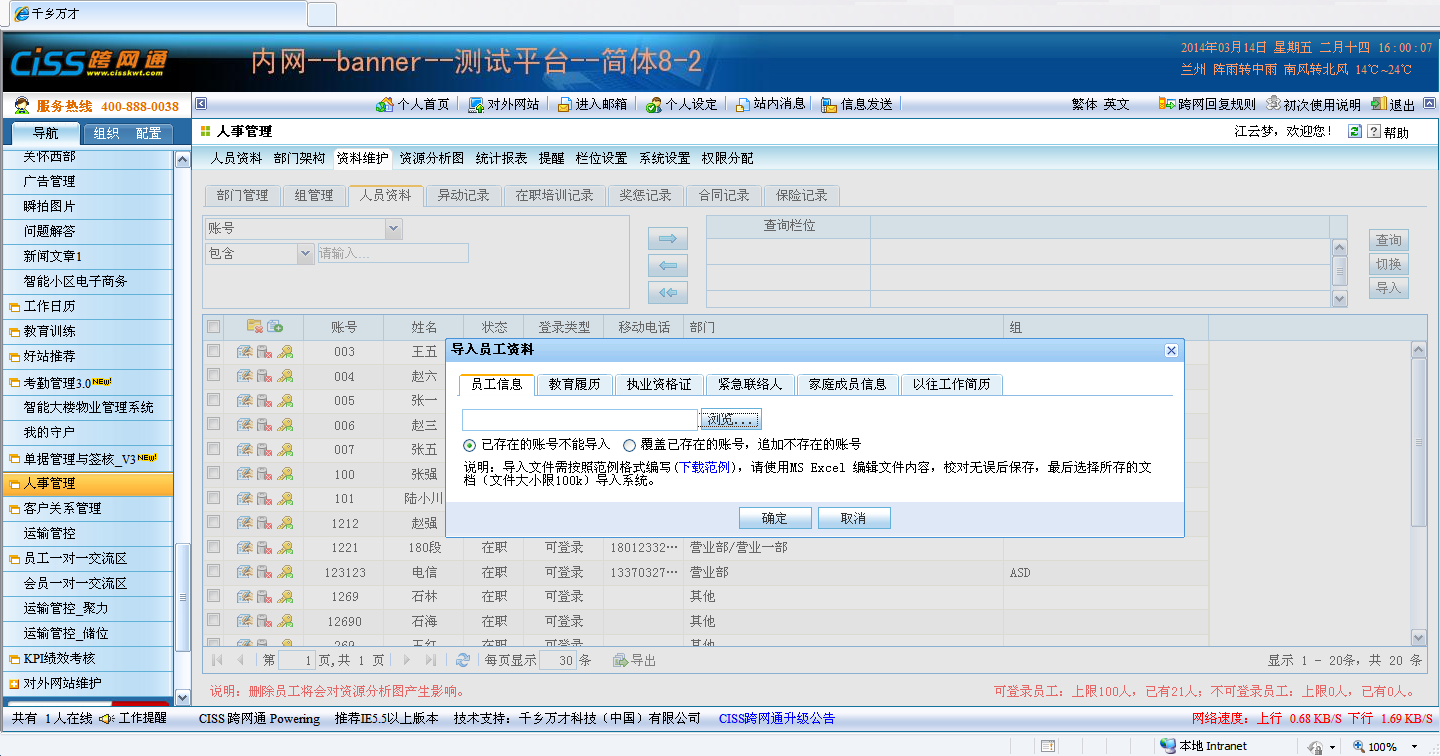
Task: Click the 导出 export icon in the pager
Action: tap(620, 660)
